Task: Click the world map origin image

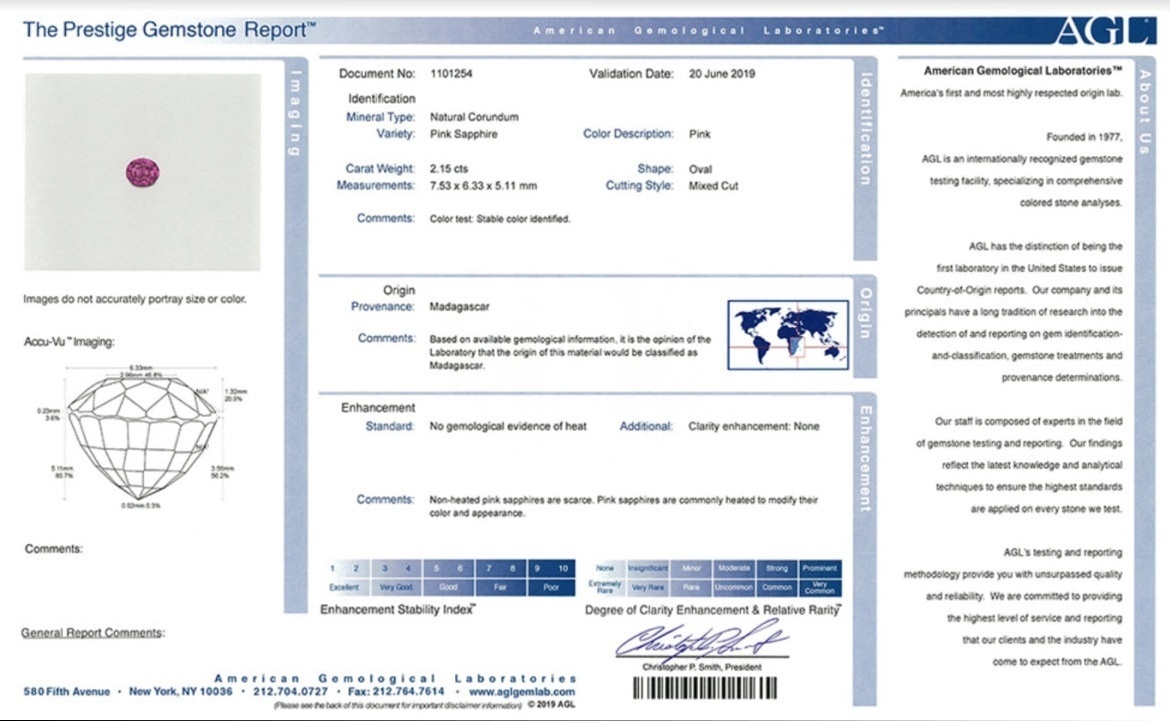Action: [787, 335]
